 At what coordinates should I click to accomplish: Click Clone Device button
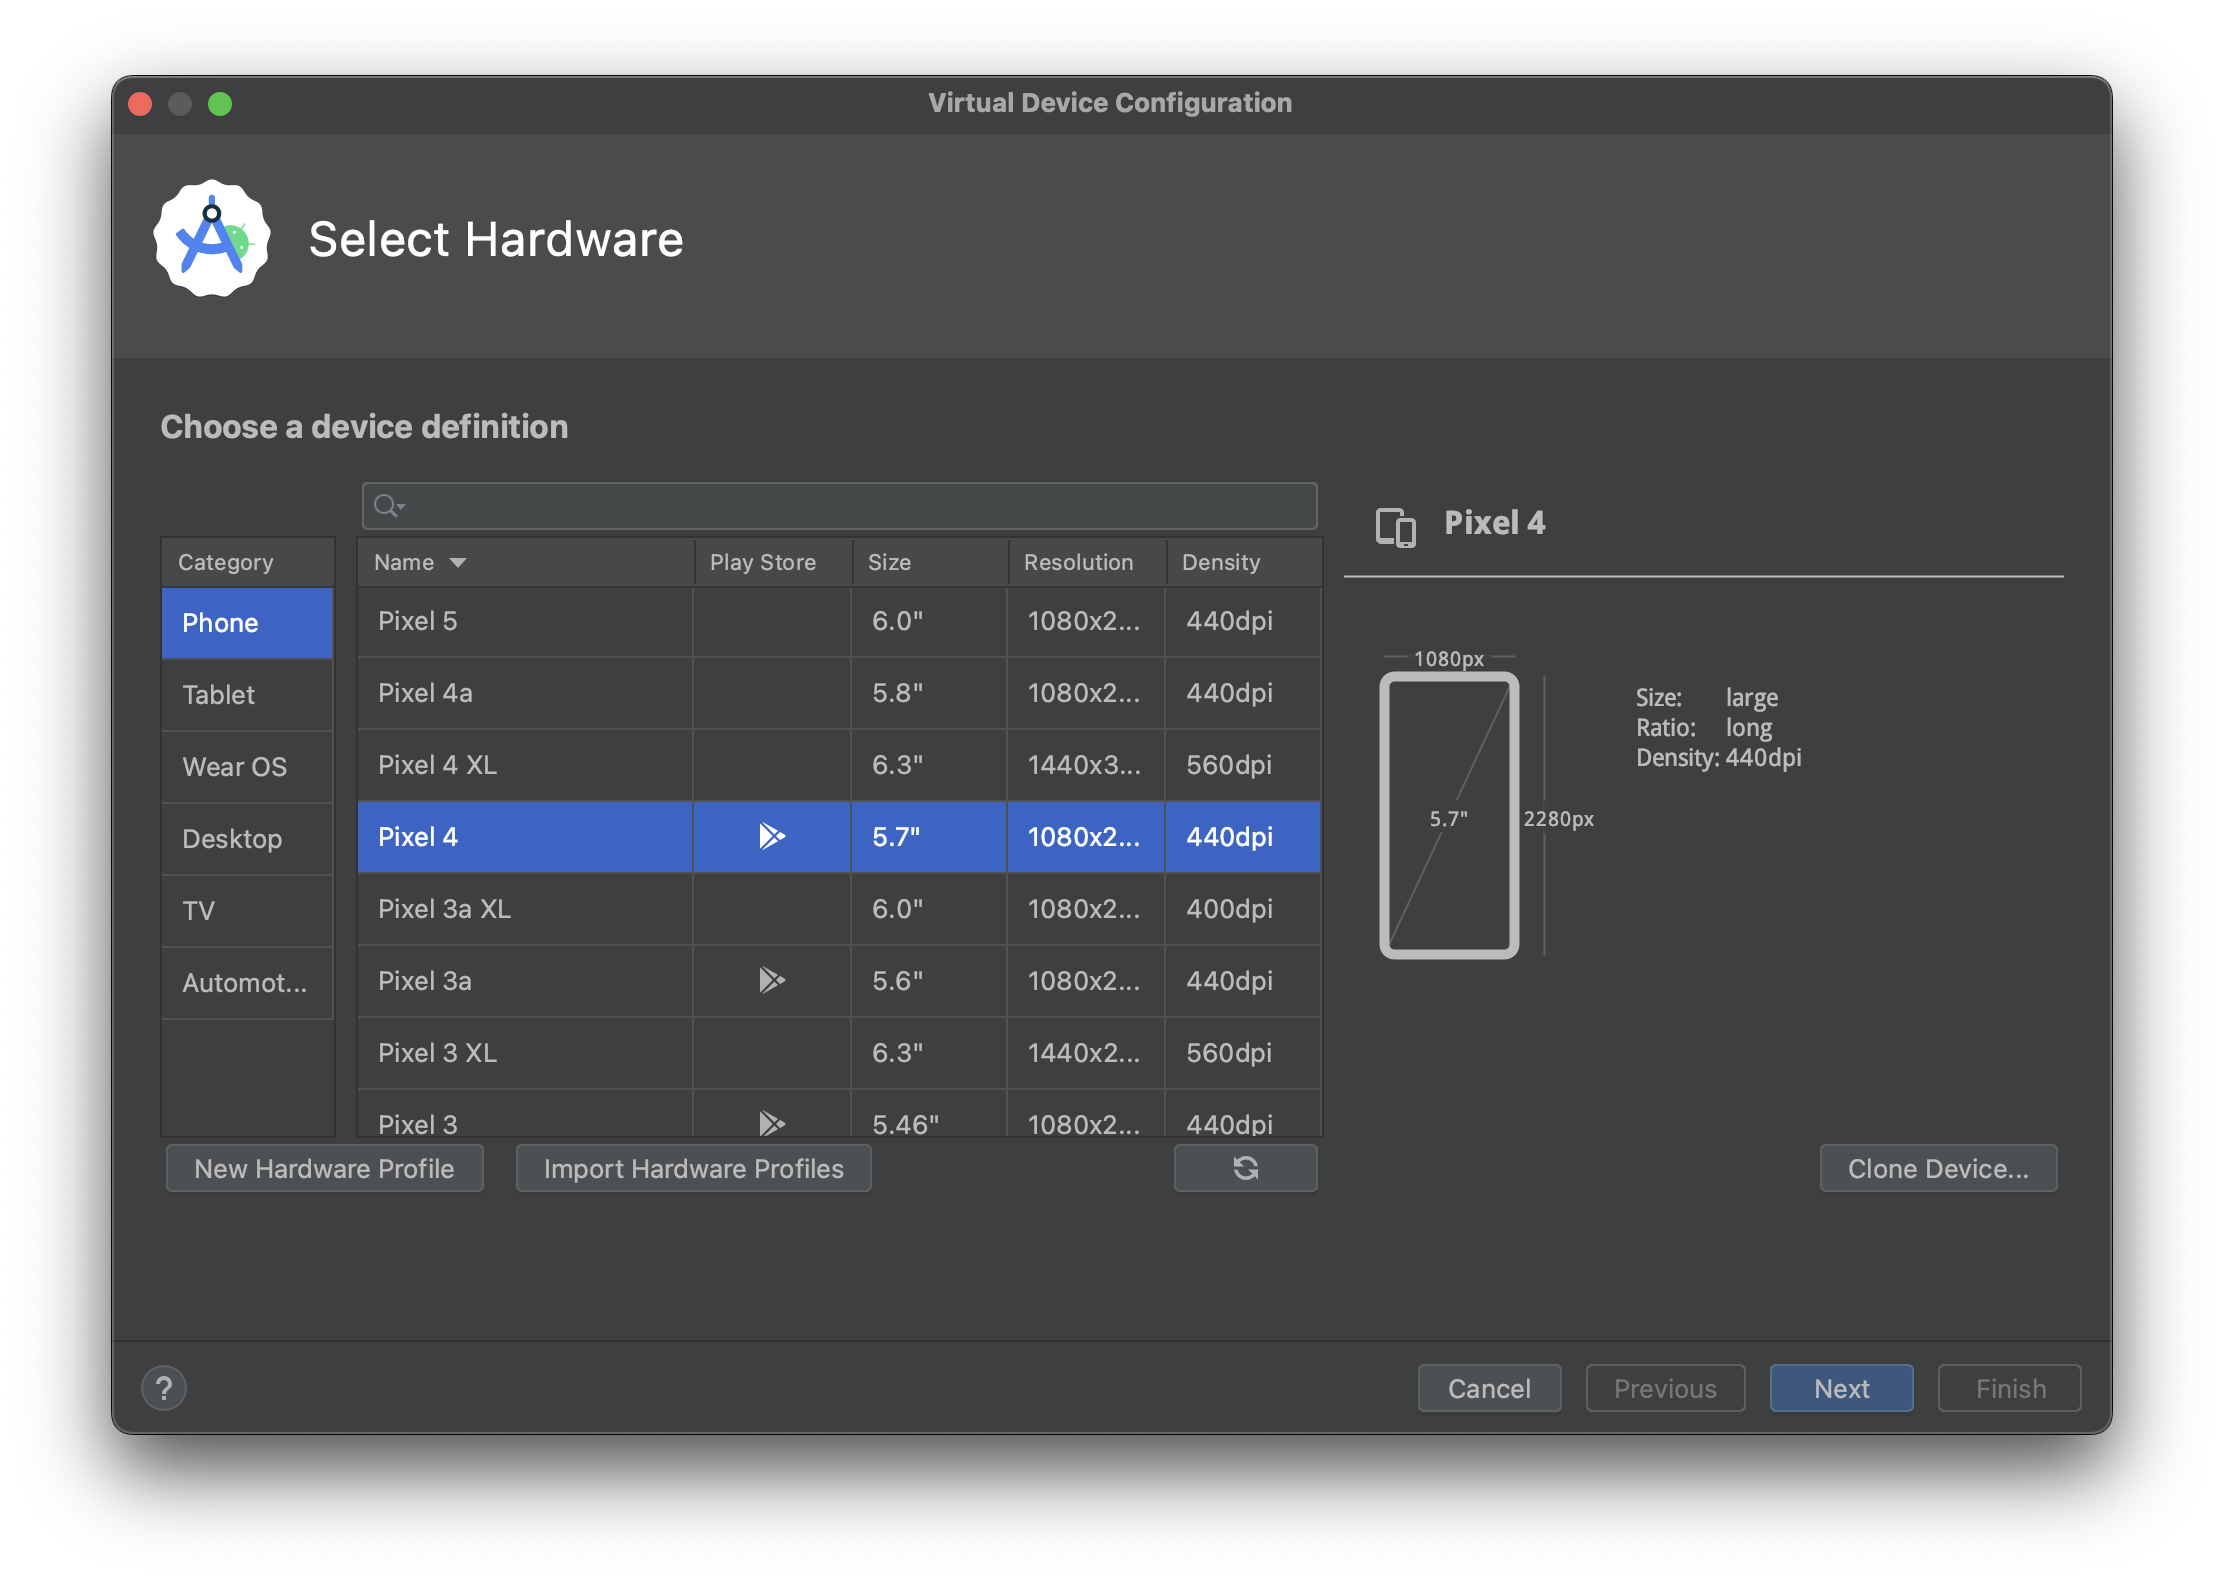pyautogui.click(x=1937, y=1168)
